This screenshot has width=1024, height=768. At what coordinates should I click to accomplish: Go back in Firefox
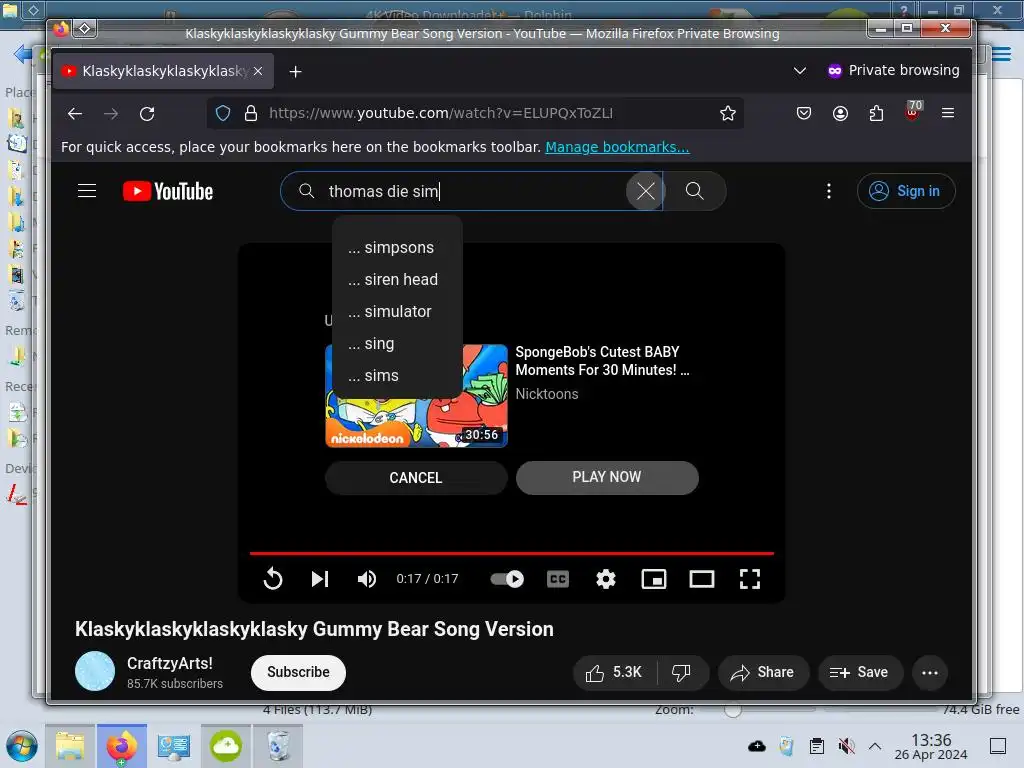(75, 114)
